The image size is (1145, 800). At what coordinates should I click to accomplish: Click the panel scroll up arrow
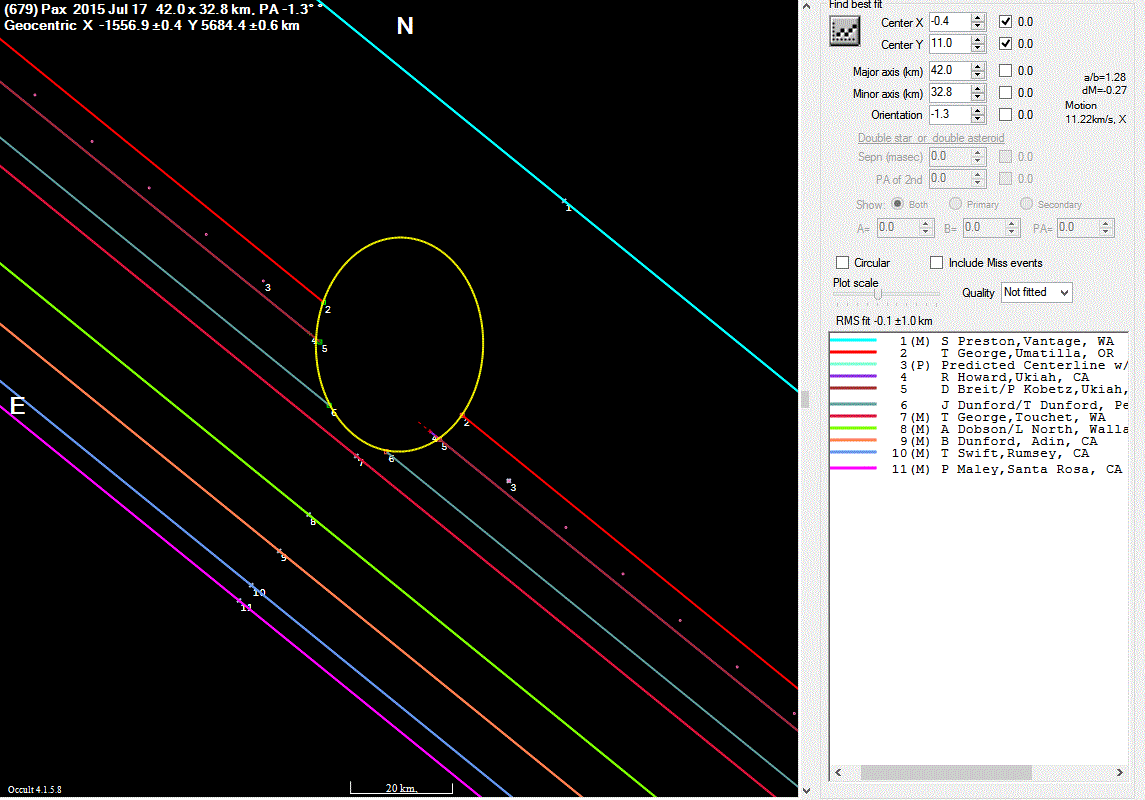pyautogui.click(x=806, y=6)
